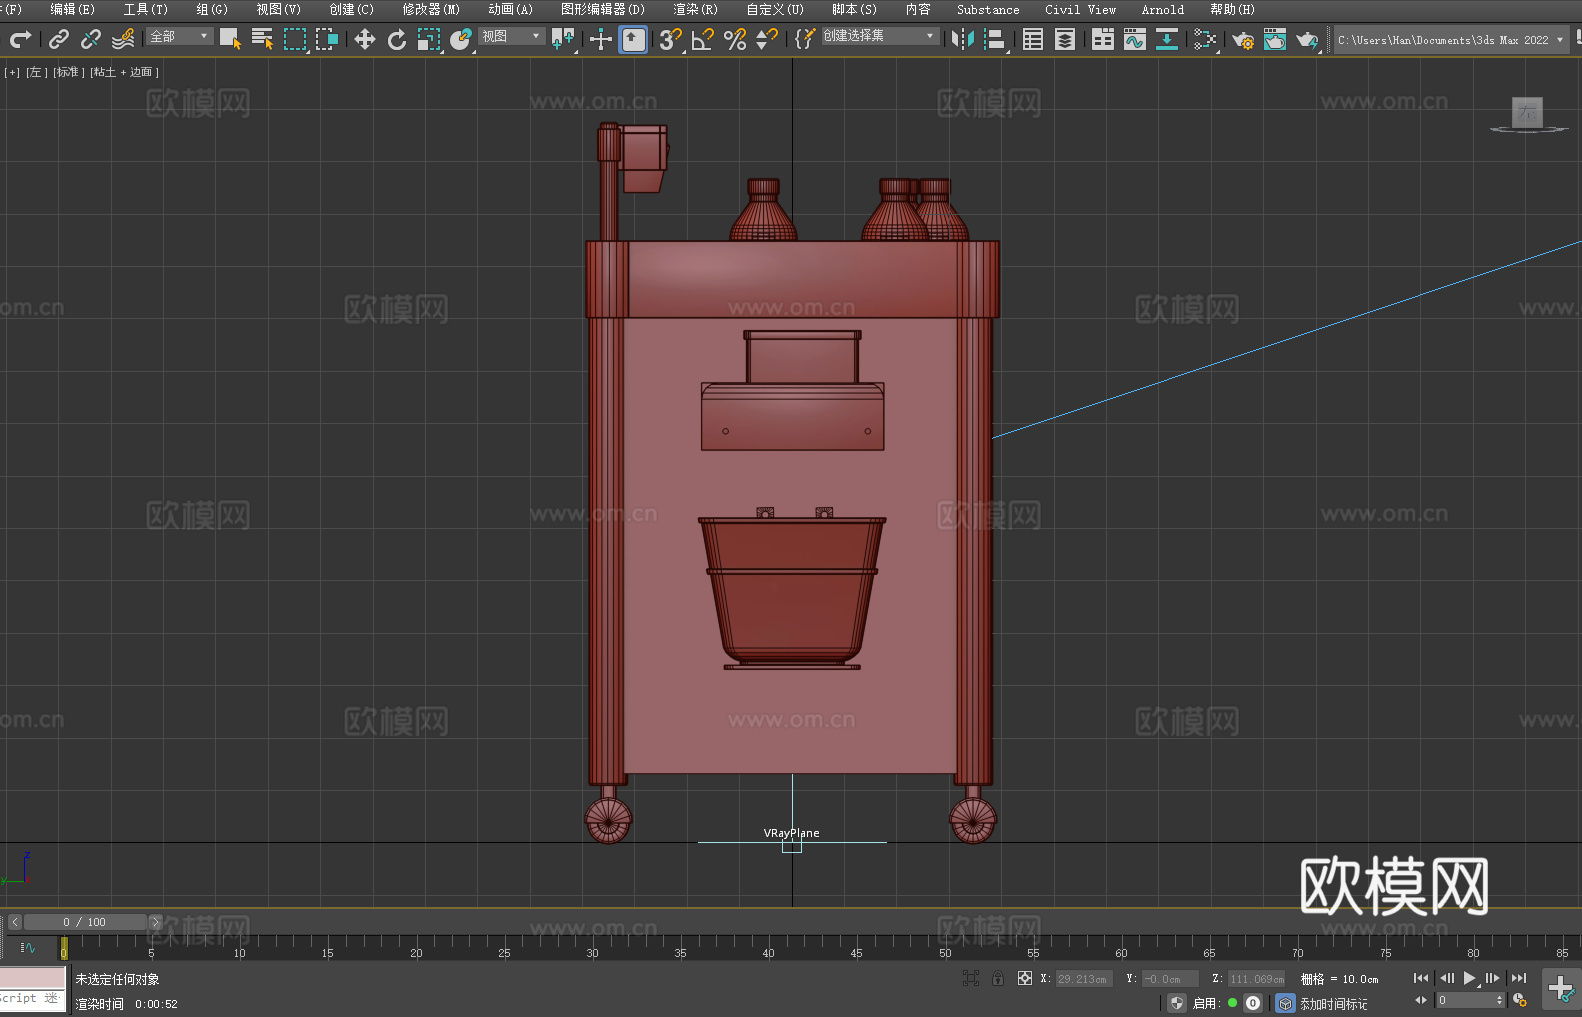Choose Rectangular Selection Region tool
The height and width of the screenshot is (1017, 1582).
[295, 39]
